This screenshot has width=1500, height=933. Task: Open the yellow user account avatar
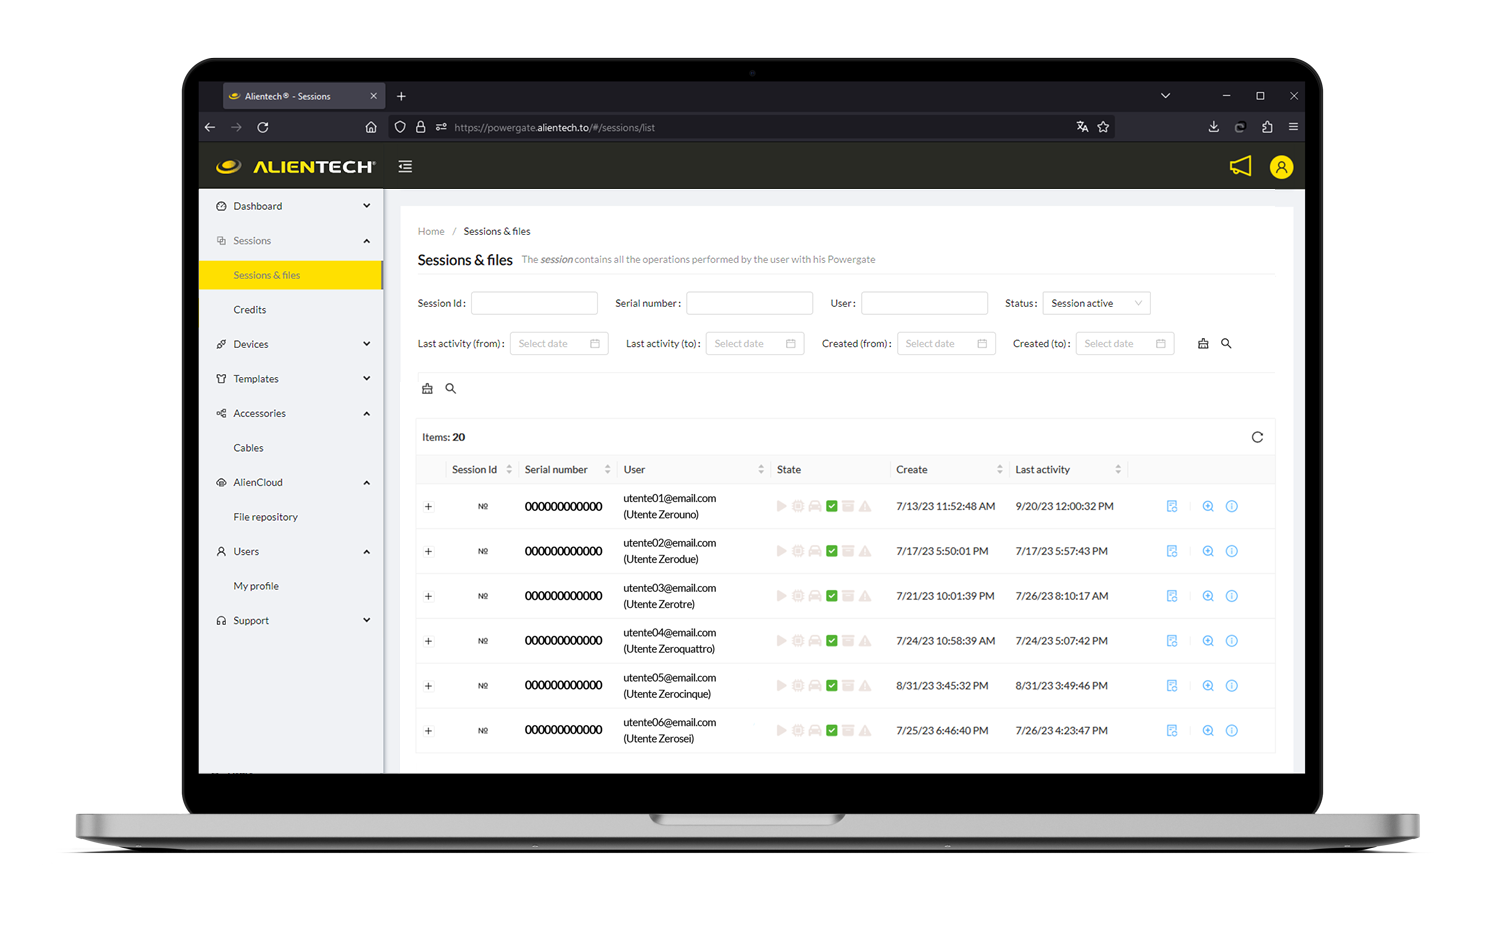tap(1281, 167)
